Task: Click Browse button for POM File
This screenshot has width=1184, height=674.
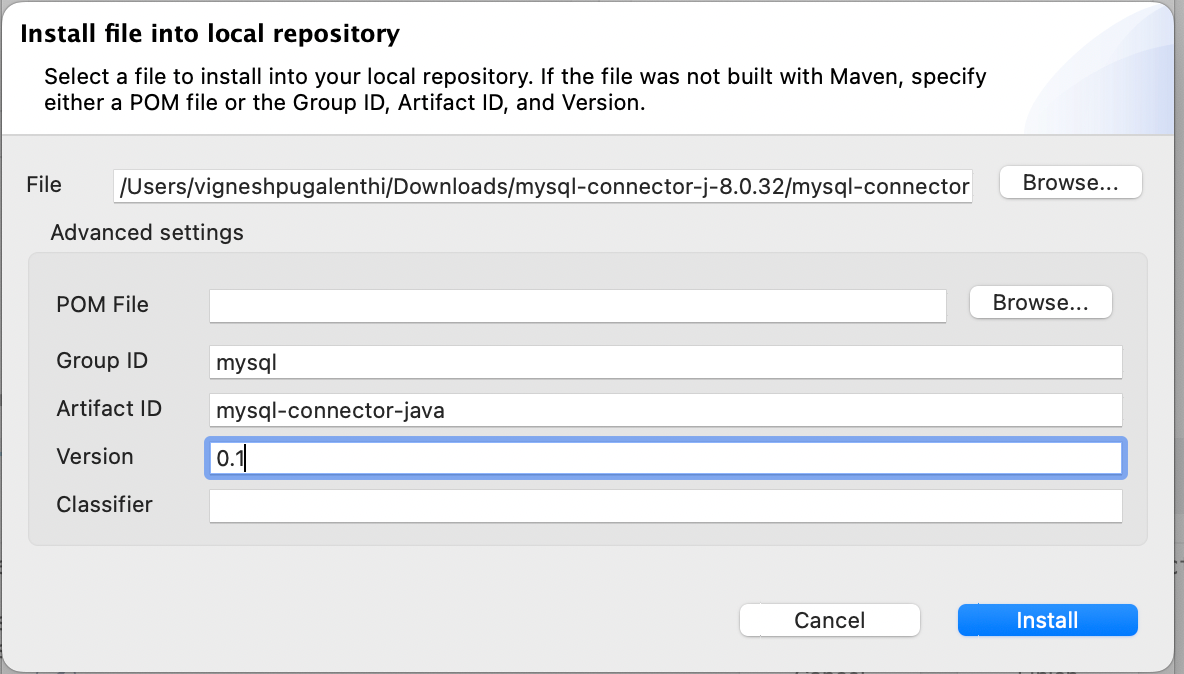Action: point(1041,303)
